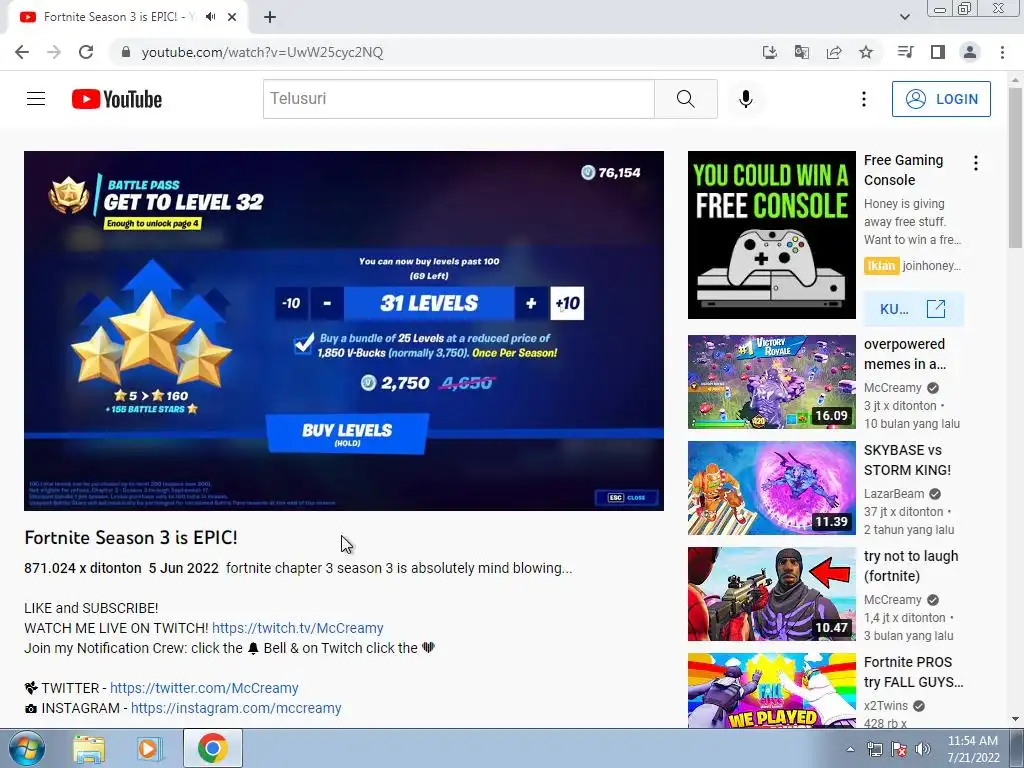Expand the tab search chevron
This screenshot has height=768, width=1024.
pyautogui.click(x=904, y=17)
